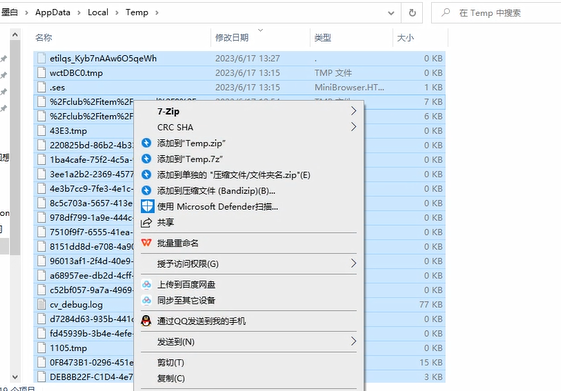Open address bar history dropdown

pyautogui.click(x=391, y=13)
